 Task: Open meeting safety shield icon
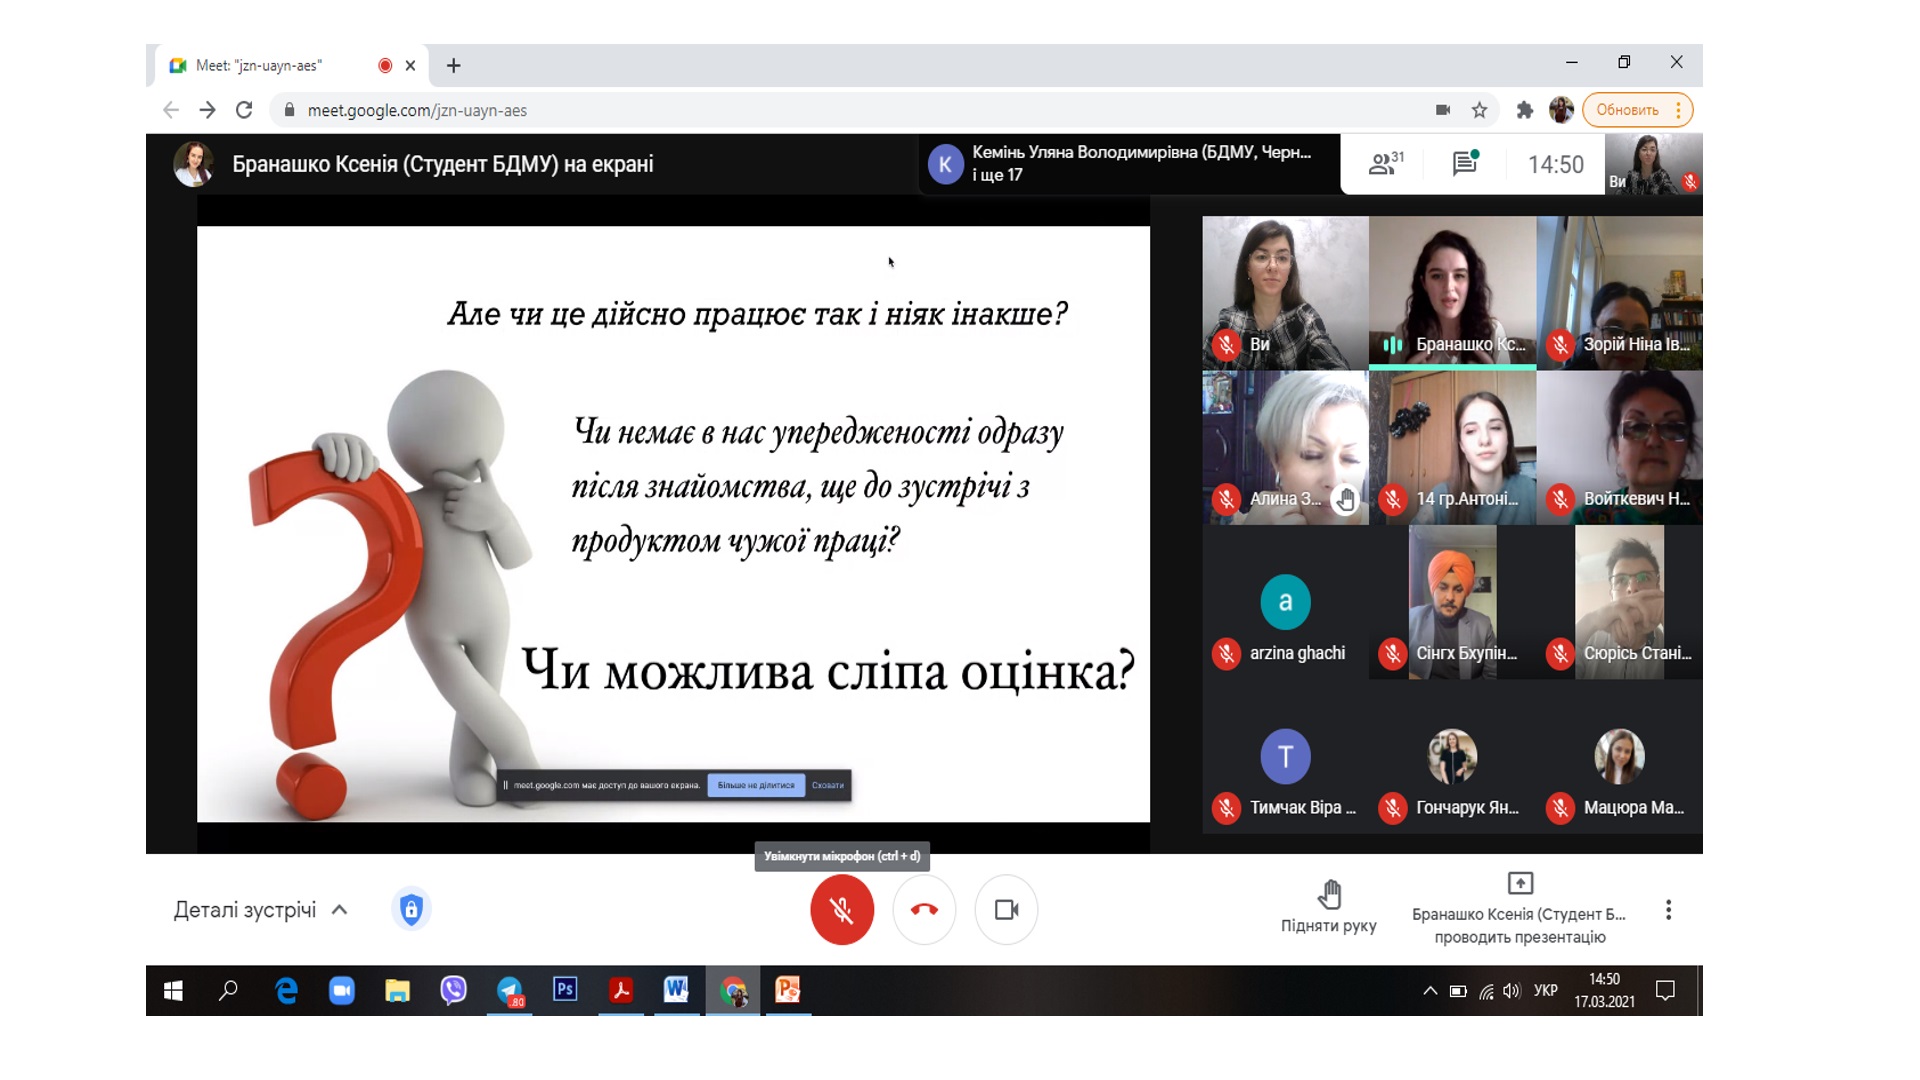click(x=411, y=909)
